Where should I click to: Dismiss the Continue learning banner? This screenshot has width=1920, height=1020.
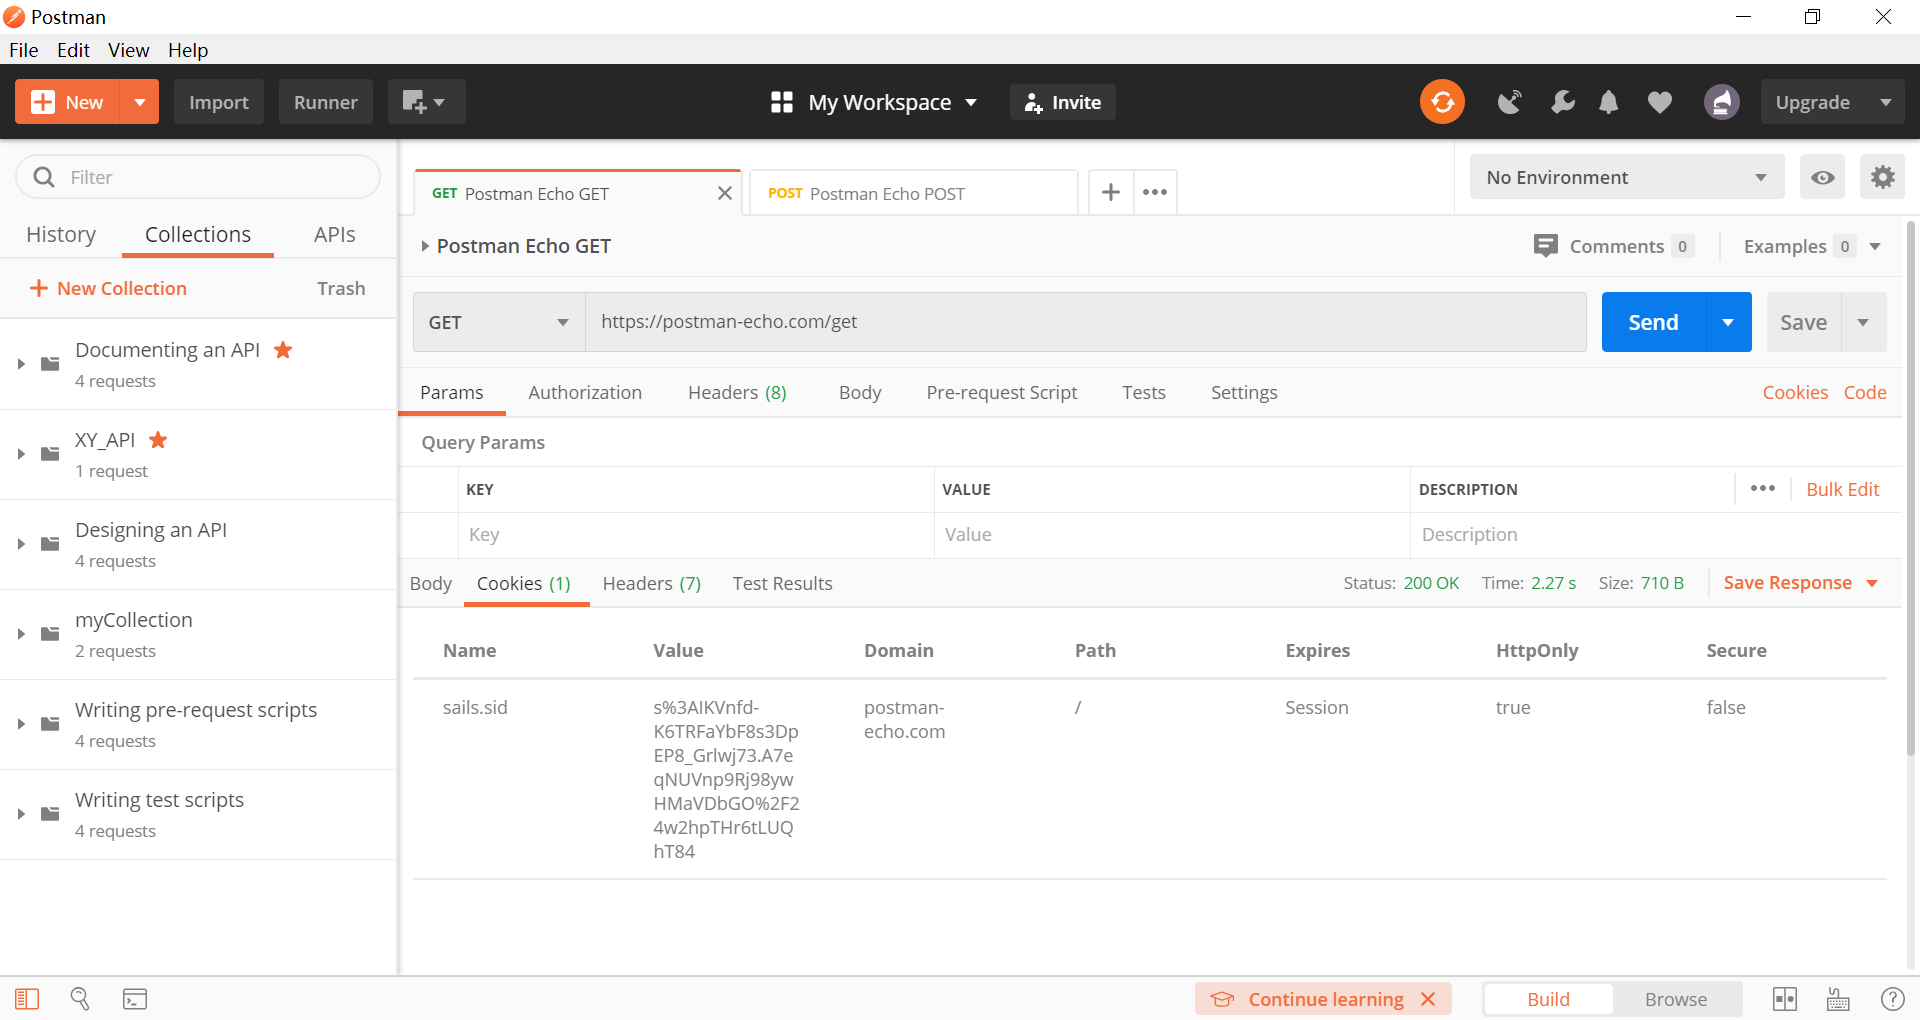tap(1428, 999)
